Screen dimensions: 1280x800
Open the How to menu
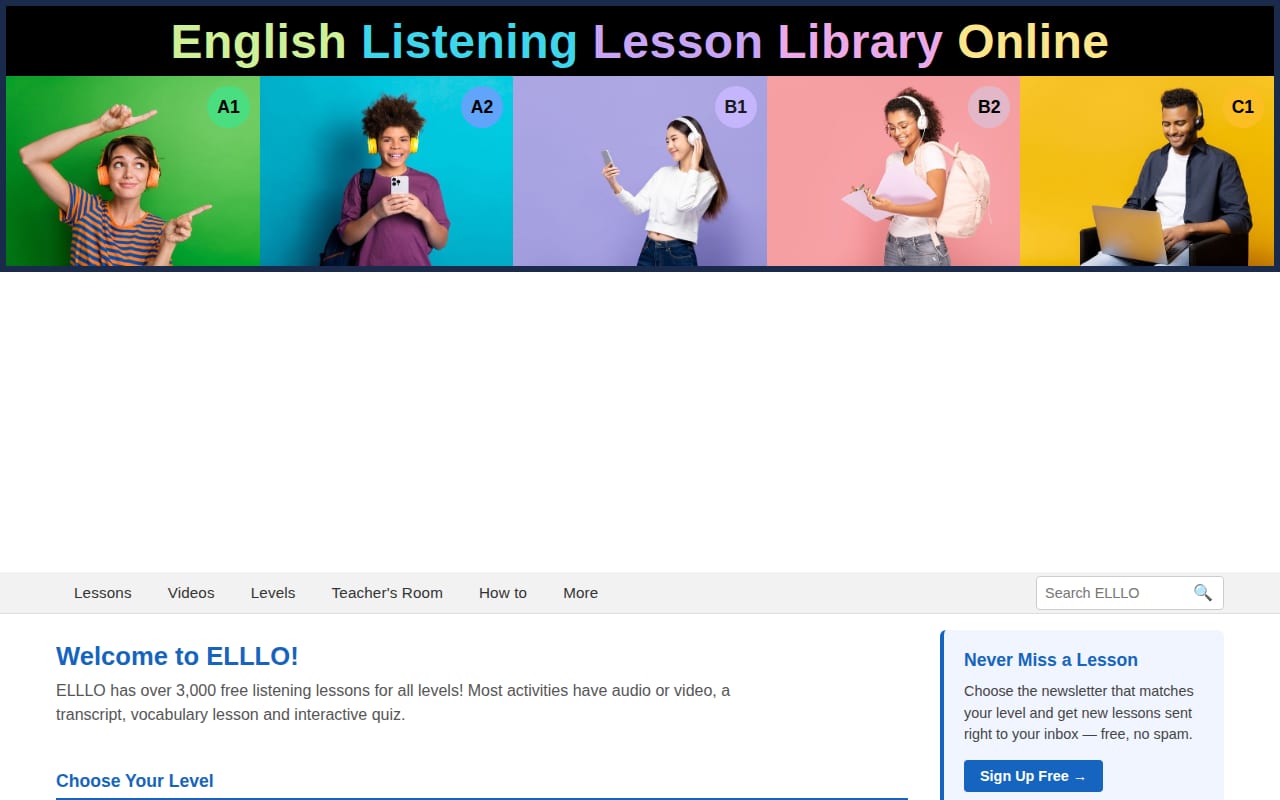pos(503,593)
